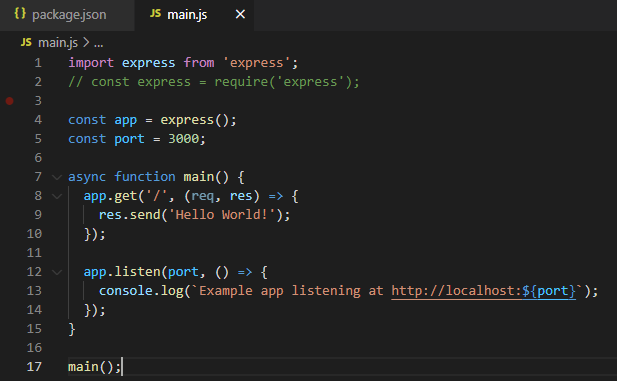Screen dimensions: 617x381
Task: Select line number 5 in the gutter
Action: point(38,139)
